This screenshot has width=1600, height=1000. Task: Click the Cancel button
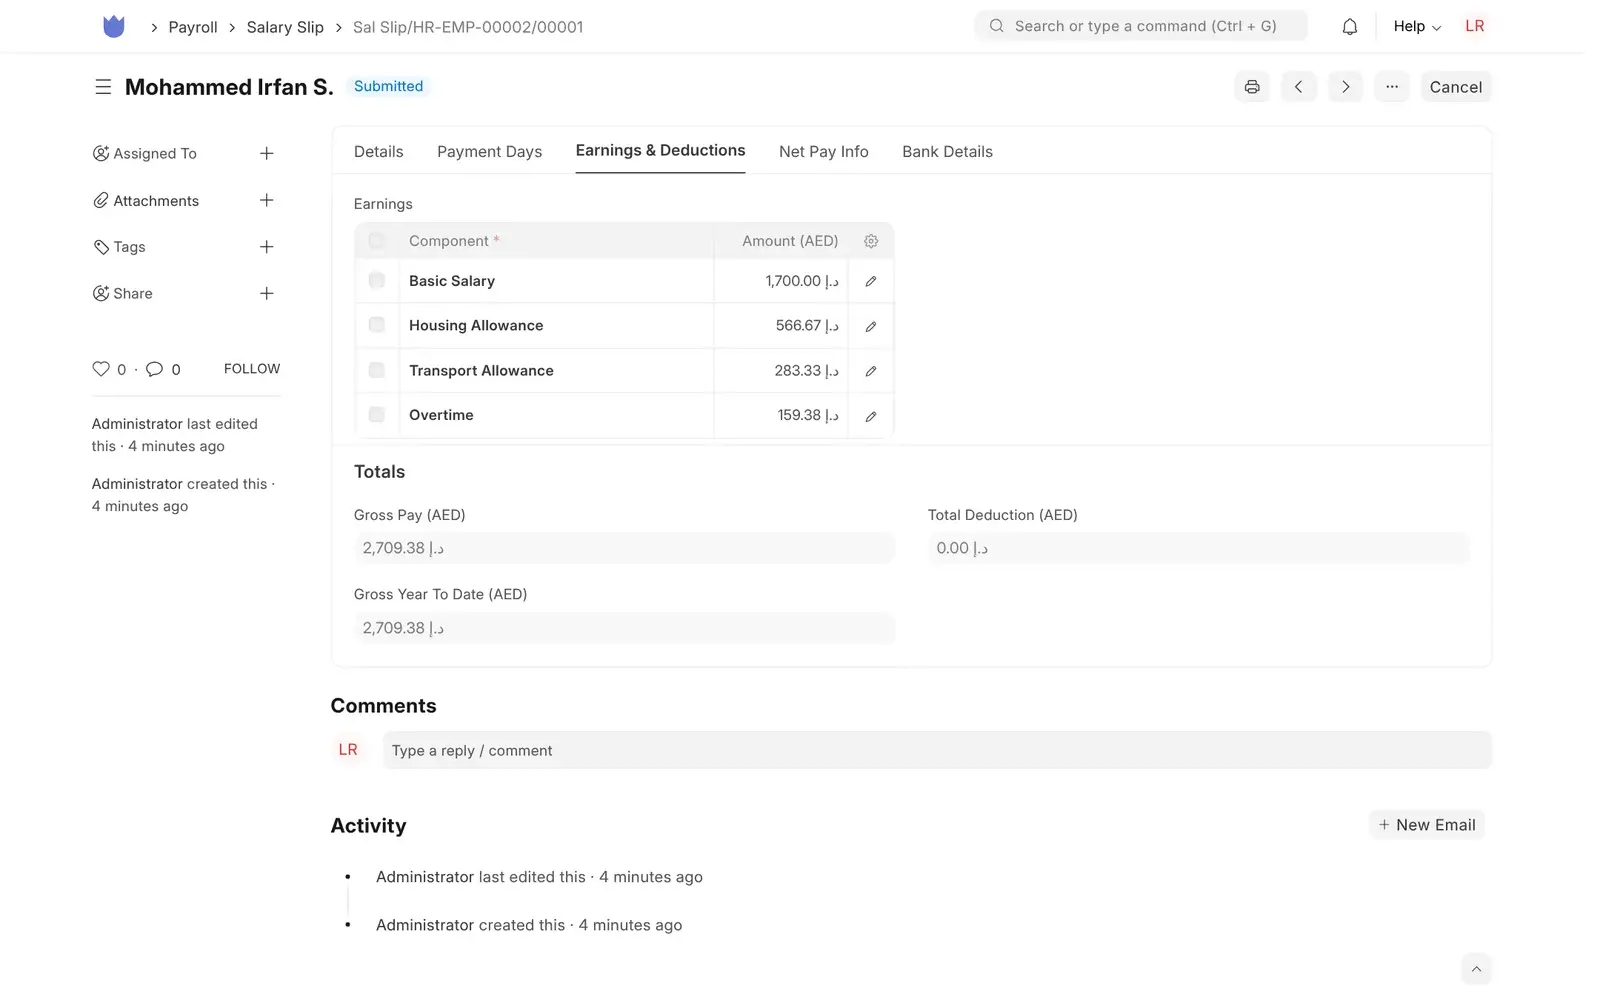[x=1455, y=87]
